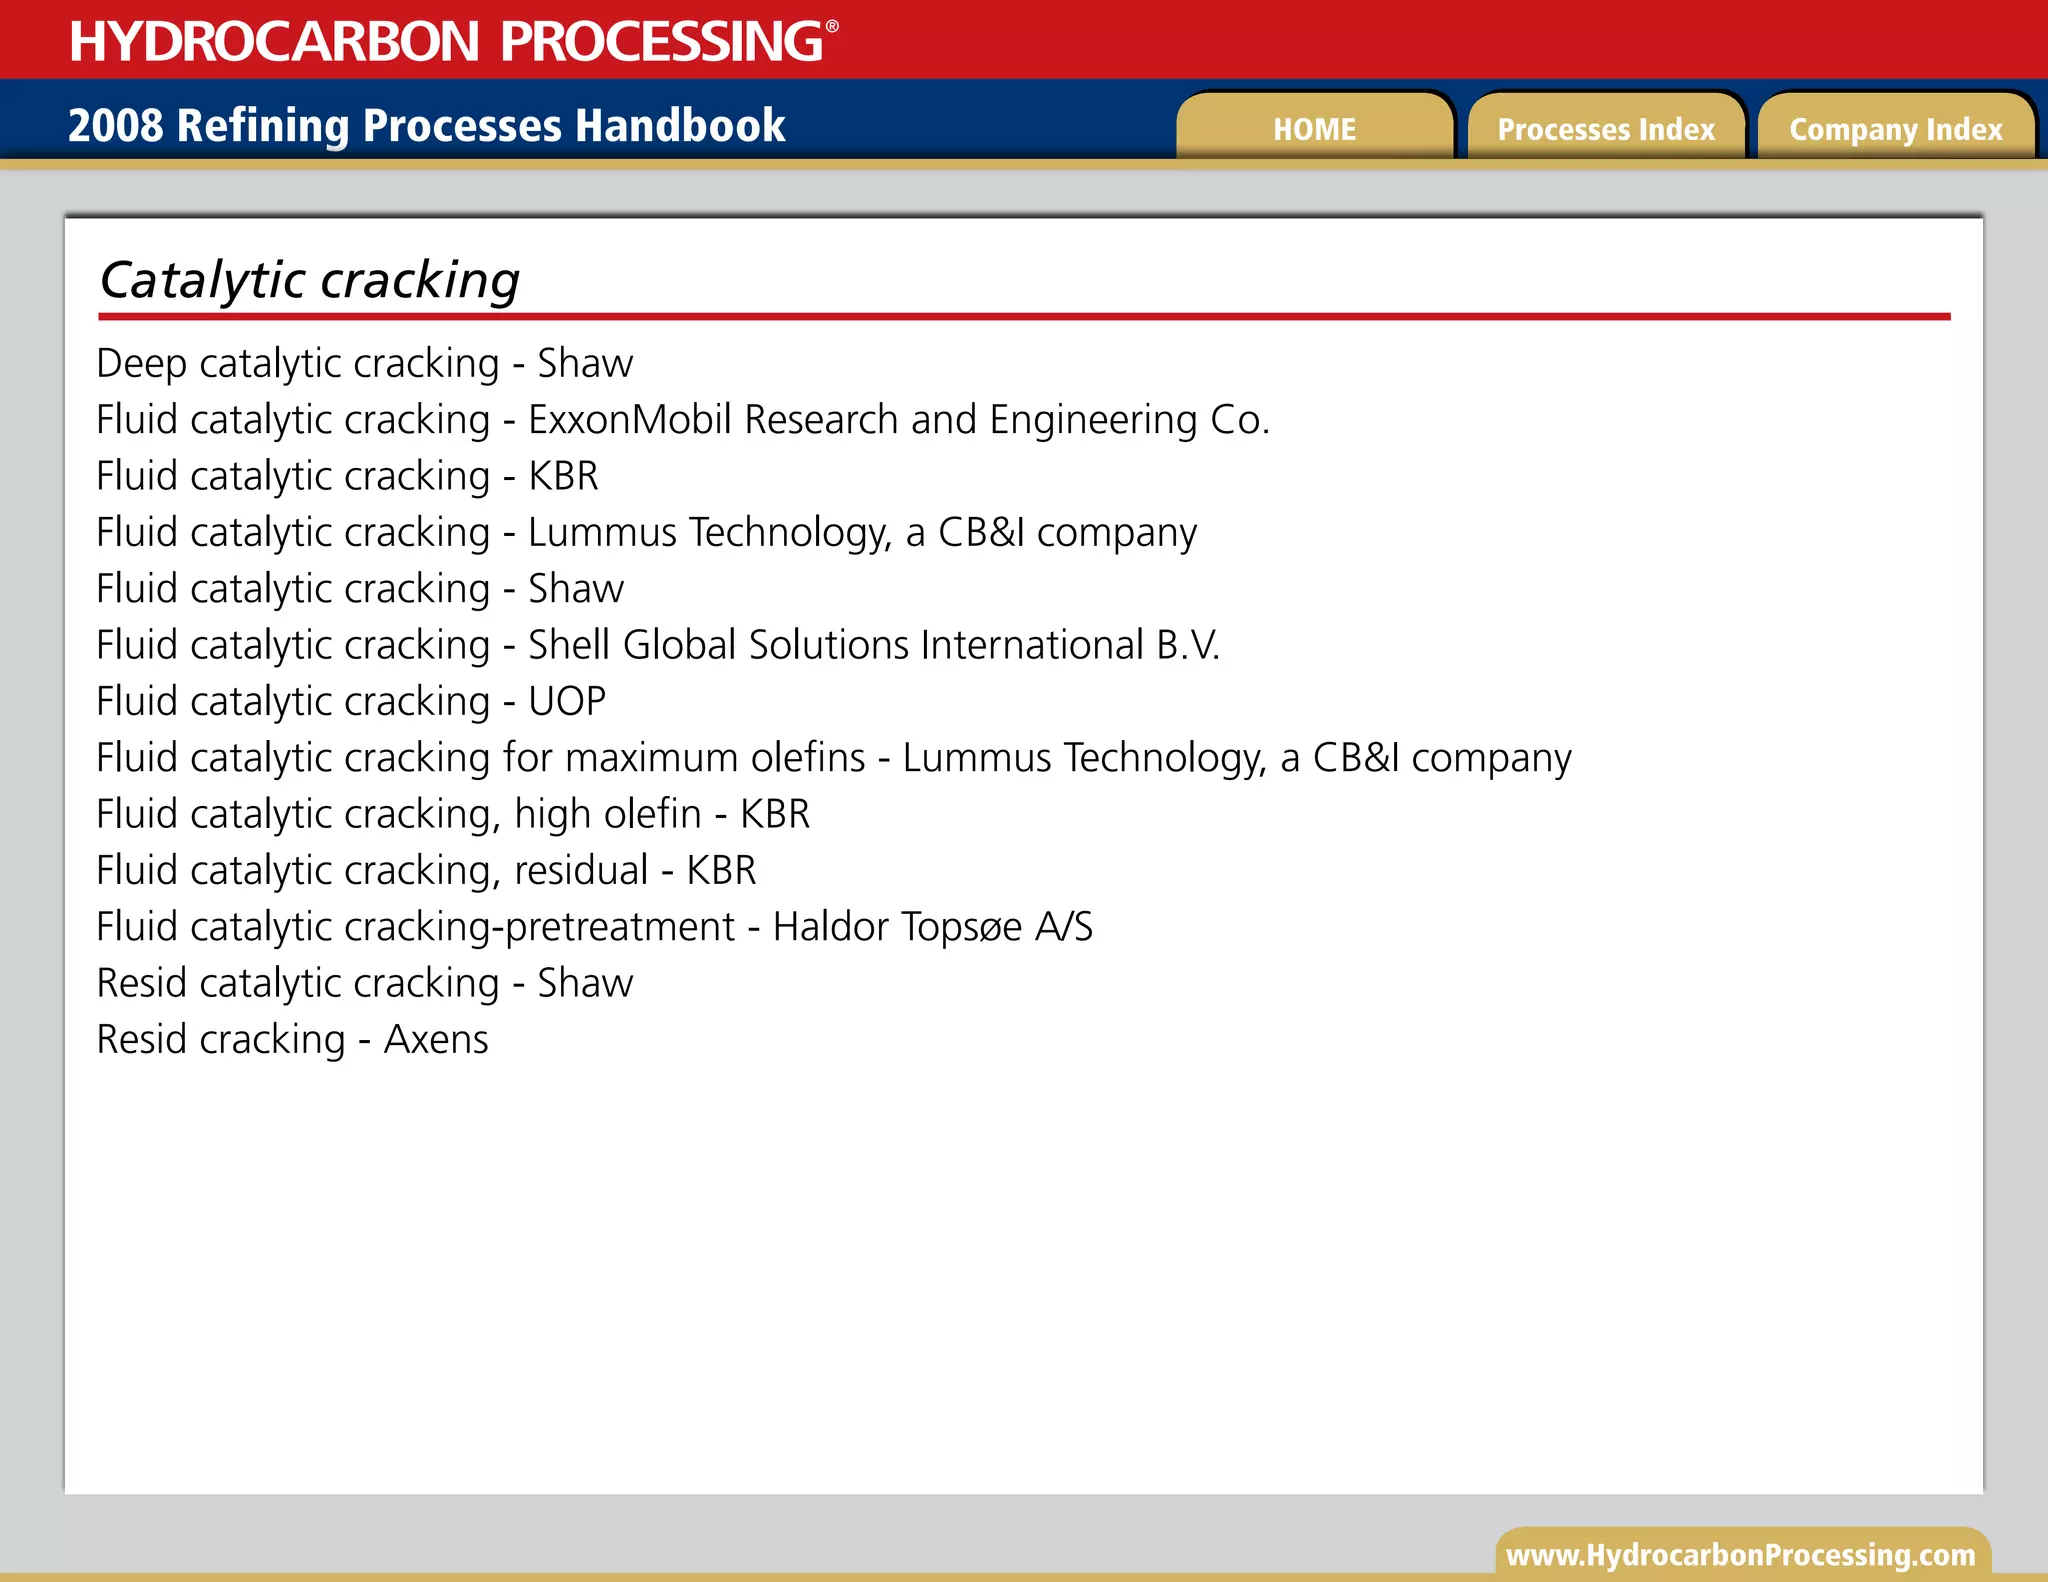Click Resid cracking - Axens entry

[x=292, y=1040]
